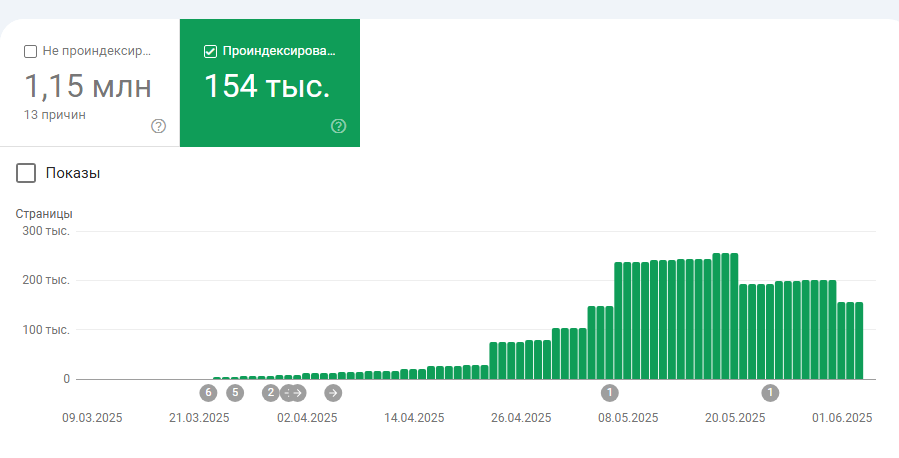Click the 'Страницы' axis title

click(44, 214)
